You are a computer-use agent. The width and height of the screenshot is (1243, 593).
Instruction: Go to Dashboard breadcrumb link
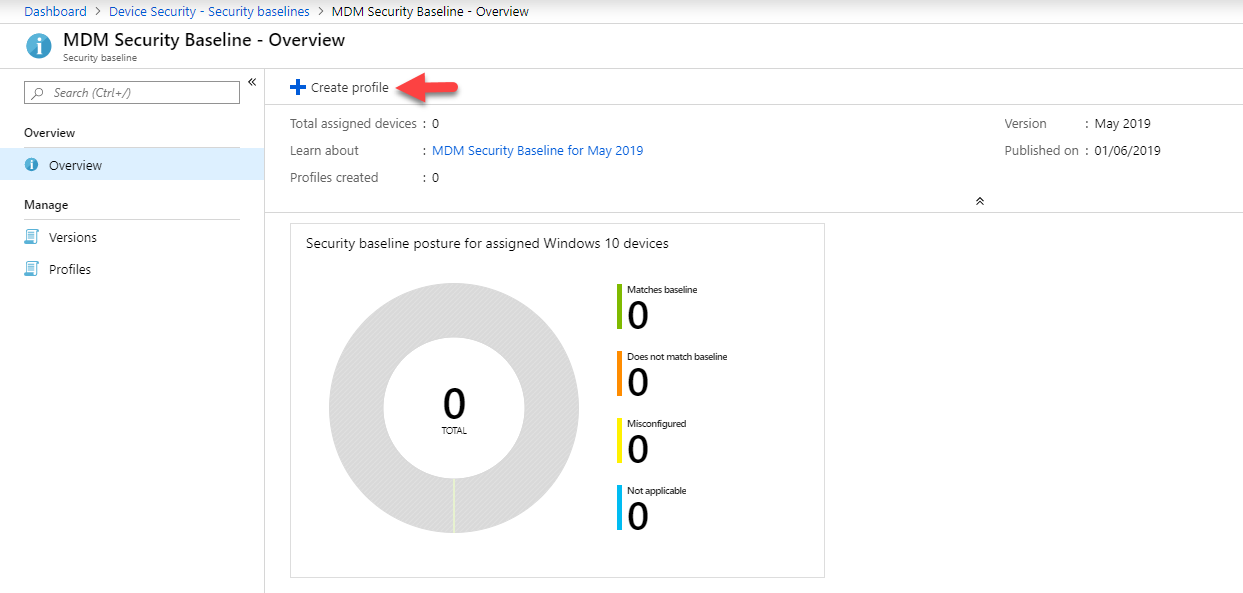pyautogui.click(x=55, y=12)
